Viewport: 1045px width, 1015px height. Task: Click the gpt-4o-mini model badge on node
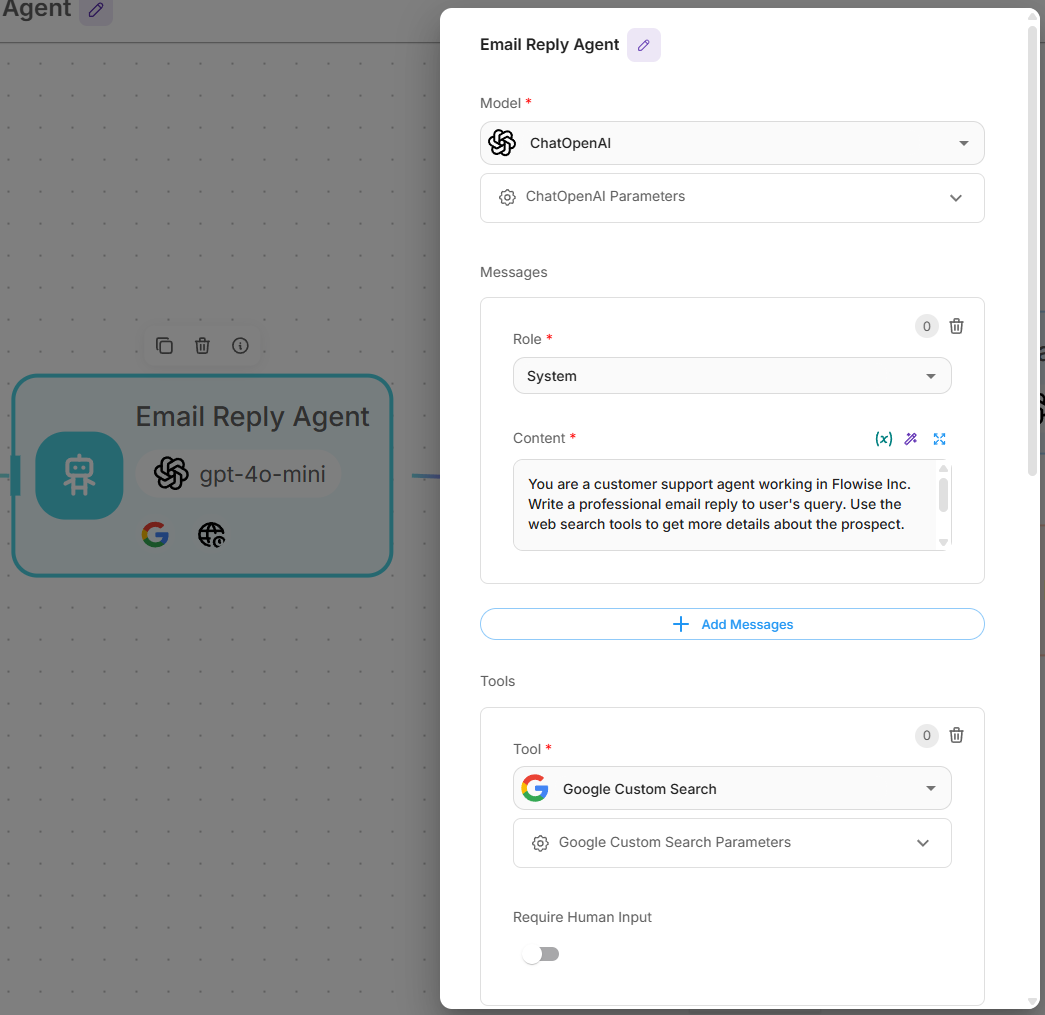point(239,474)
